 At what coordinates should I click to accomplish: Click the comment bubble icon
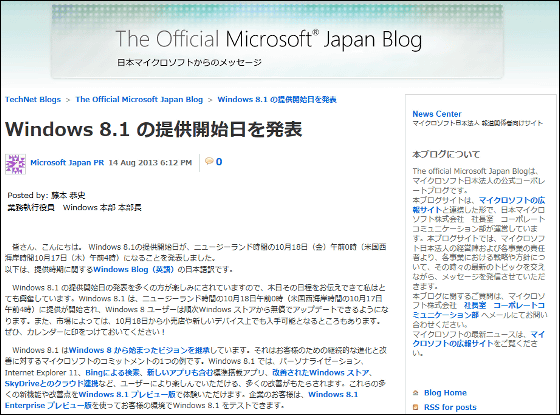pos(209,161)
